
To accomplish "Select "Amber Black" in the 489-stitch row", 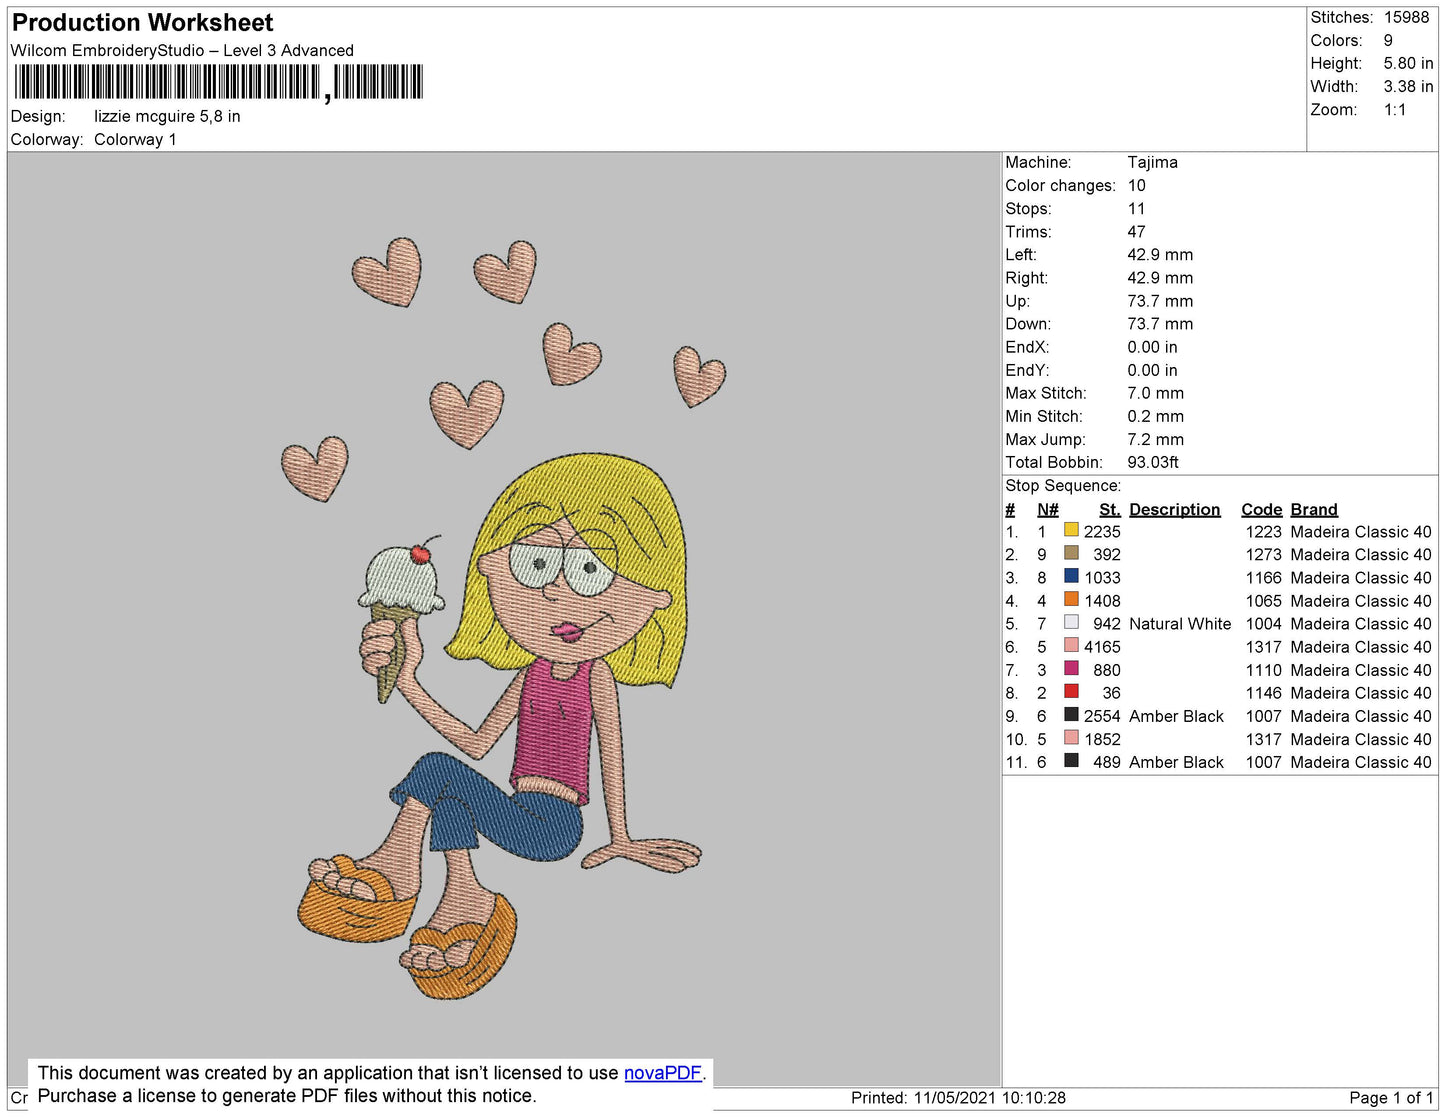I will (x=1176, y=762).
